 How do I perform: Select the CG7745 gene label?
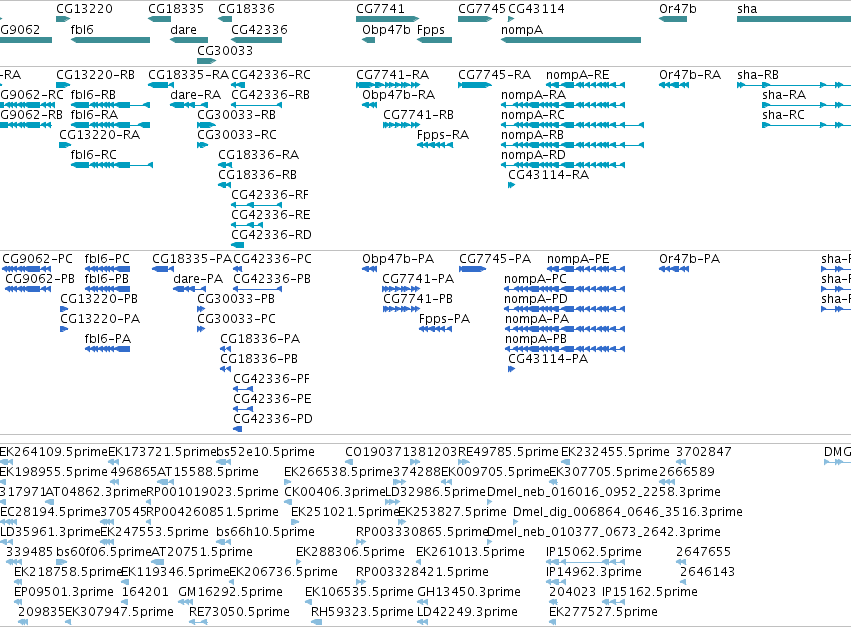pos(482,9)
